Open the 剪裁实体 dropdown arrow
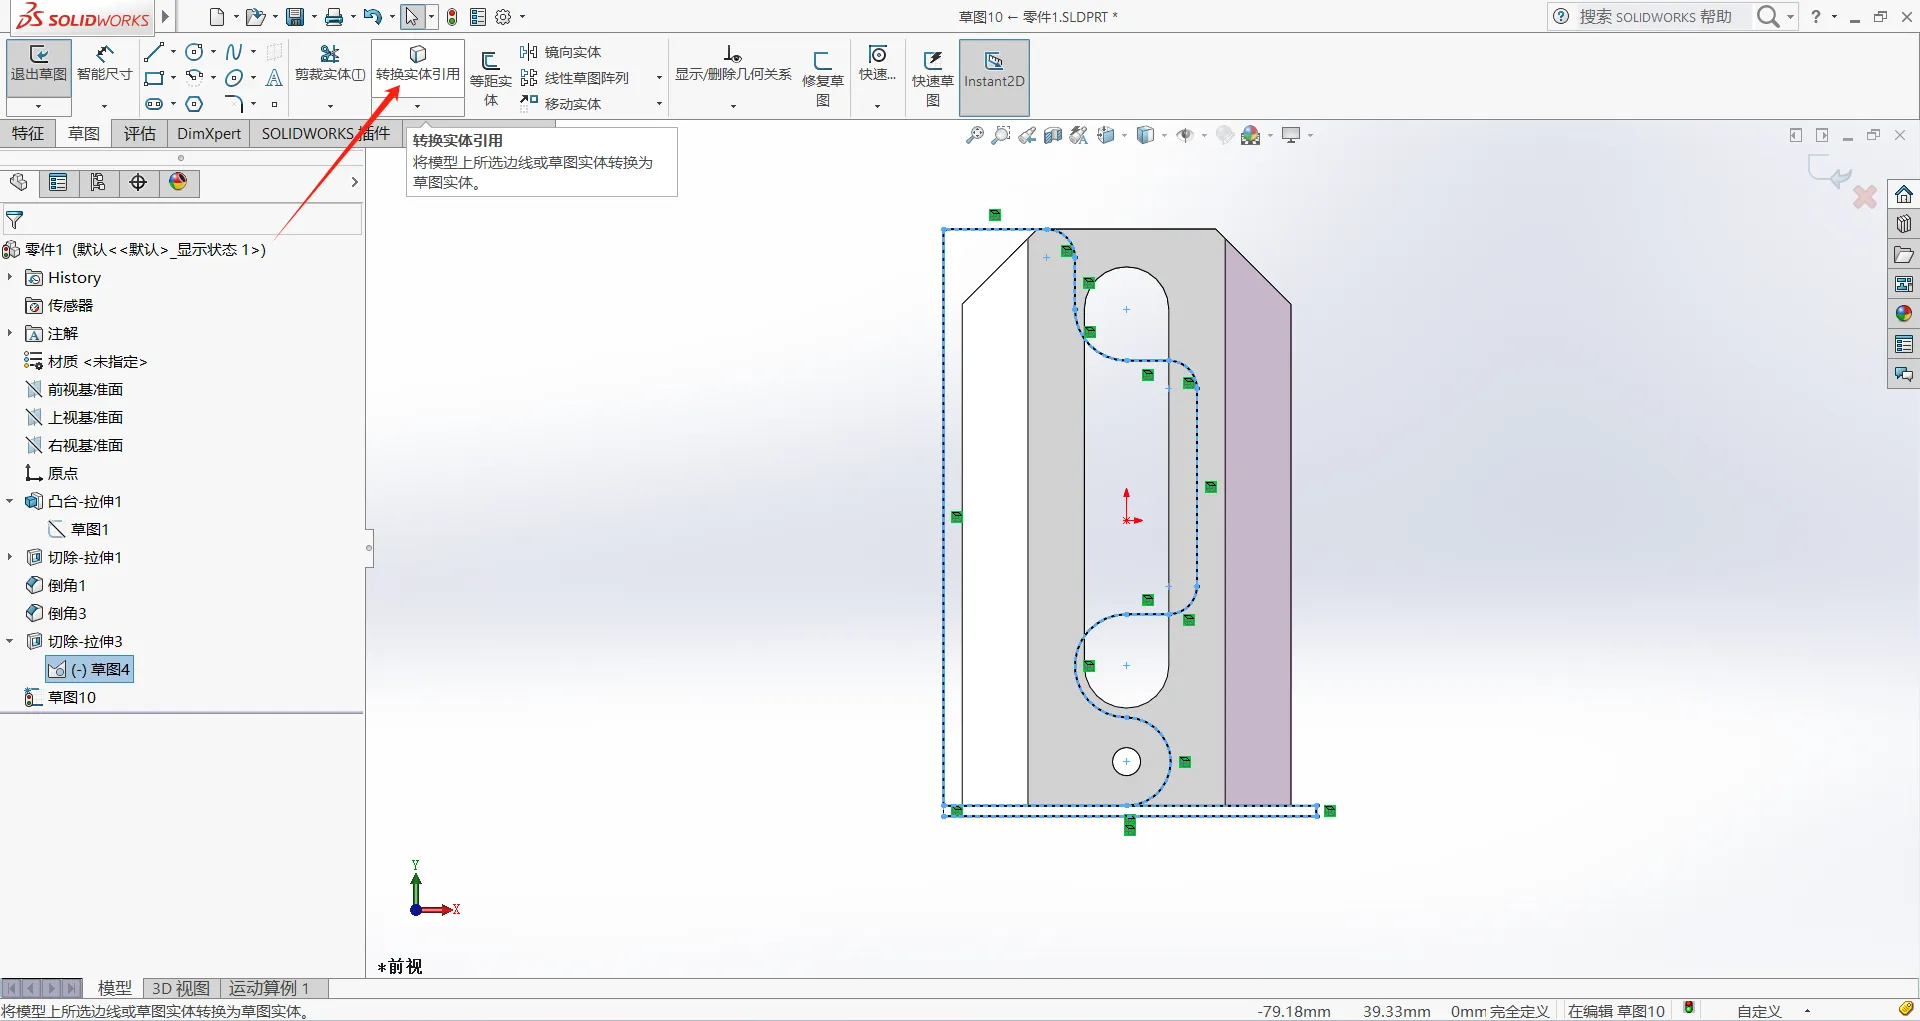The height and width of the screenshot is (1021, 1920). coord(330,105)
